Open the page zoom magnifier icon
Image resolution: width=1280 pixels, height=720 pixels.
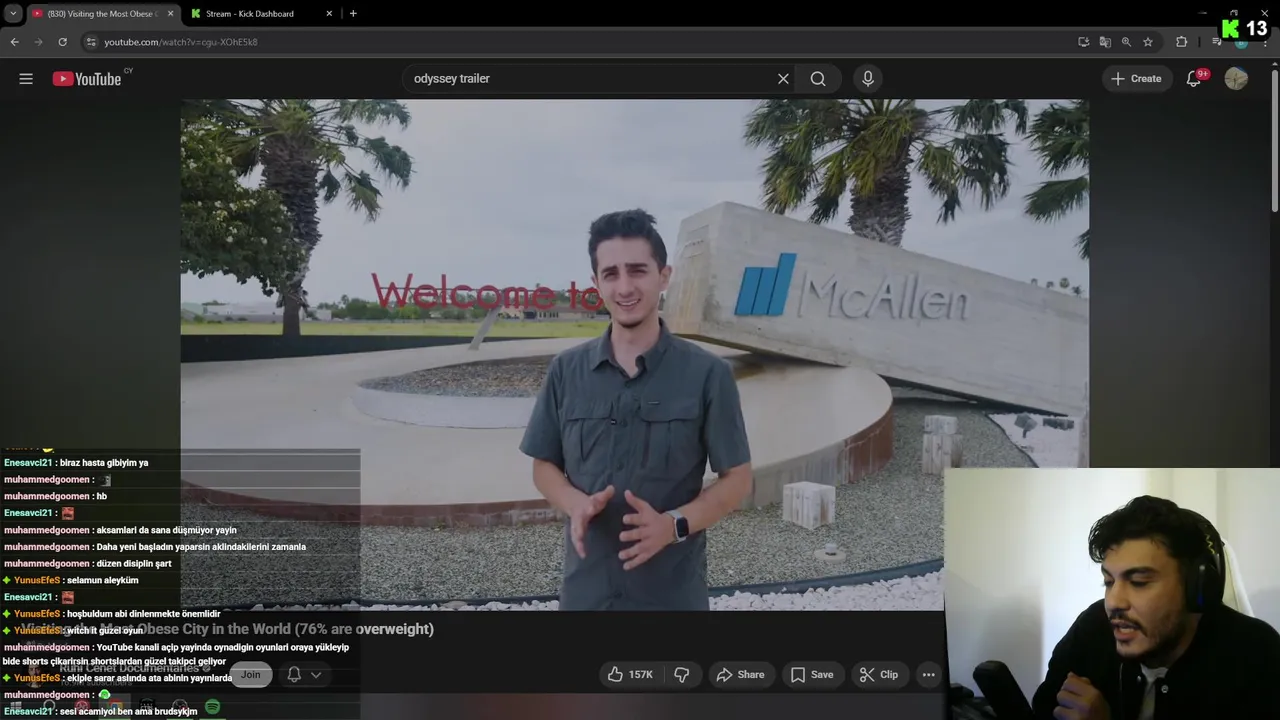(x=1126, y=42)
